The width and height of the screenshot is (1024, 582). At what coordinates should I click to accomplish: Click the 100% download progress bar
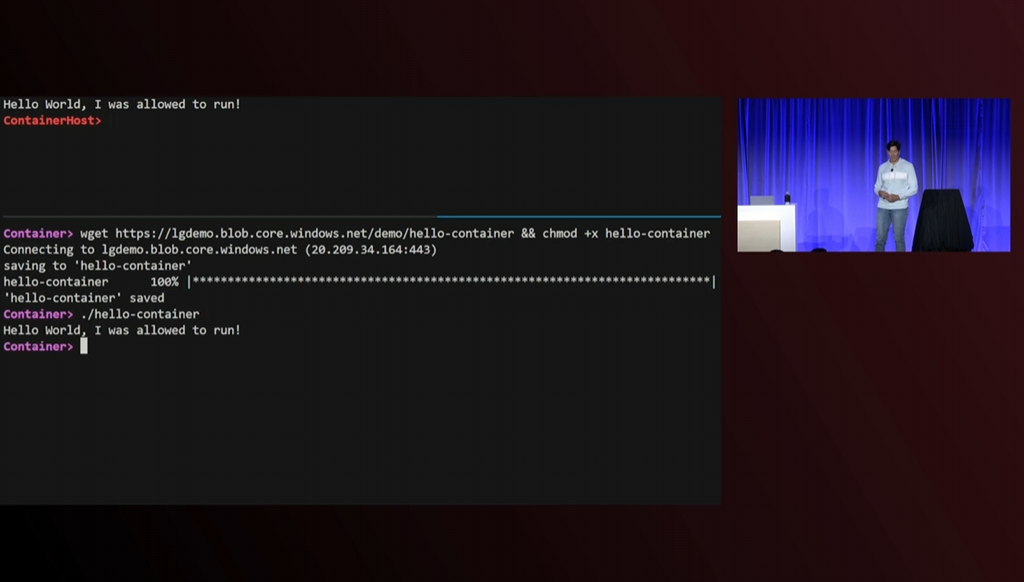pos(452,282)
